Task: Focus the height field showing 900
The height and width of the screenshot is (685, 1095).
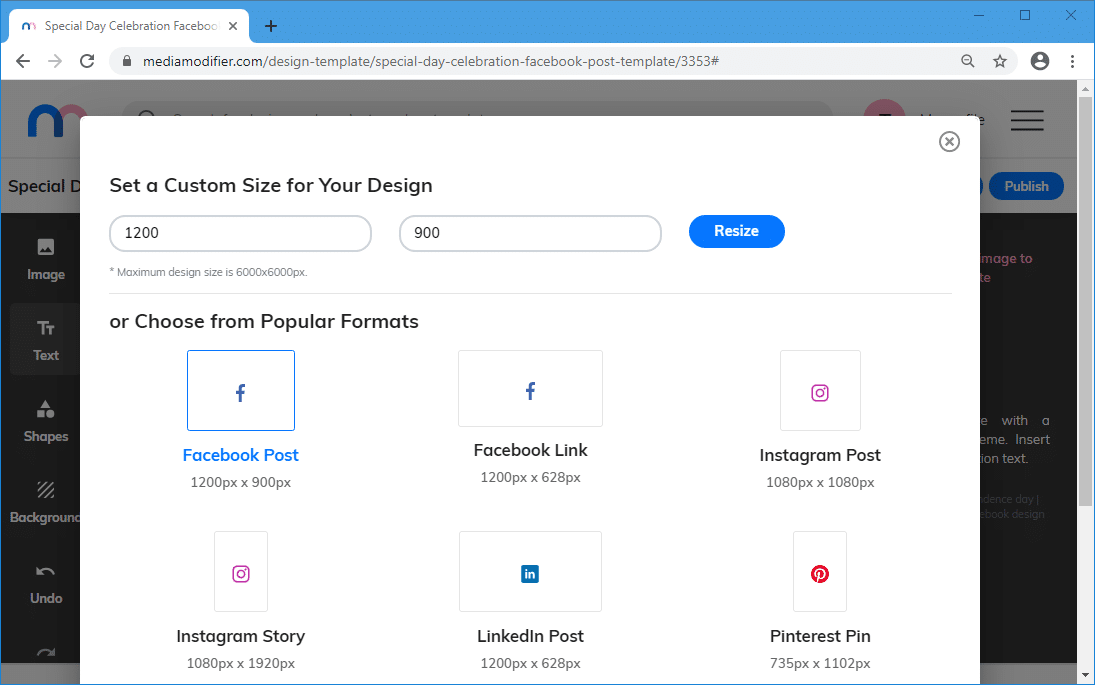Action: pyautogui.click(x=530, y=233)
